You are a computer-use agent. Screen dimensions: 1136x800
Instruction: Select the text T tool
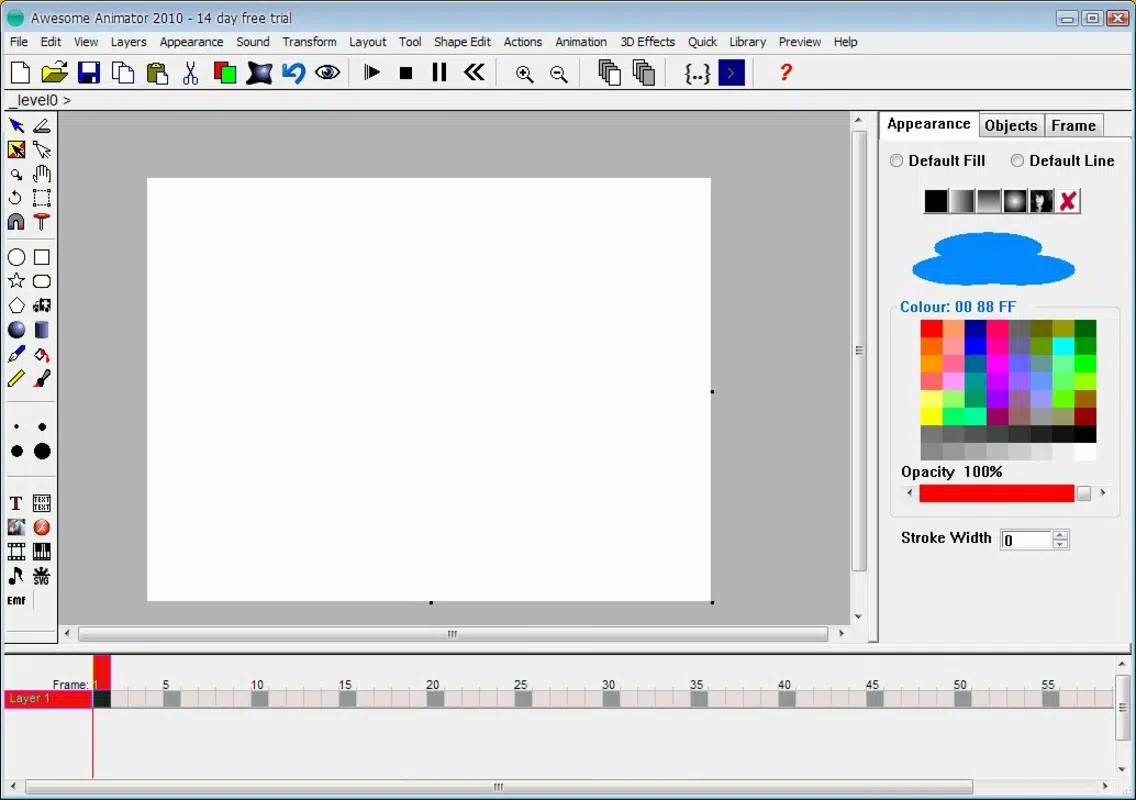point(16,504)
